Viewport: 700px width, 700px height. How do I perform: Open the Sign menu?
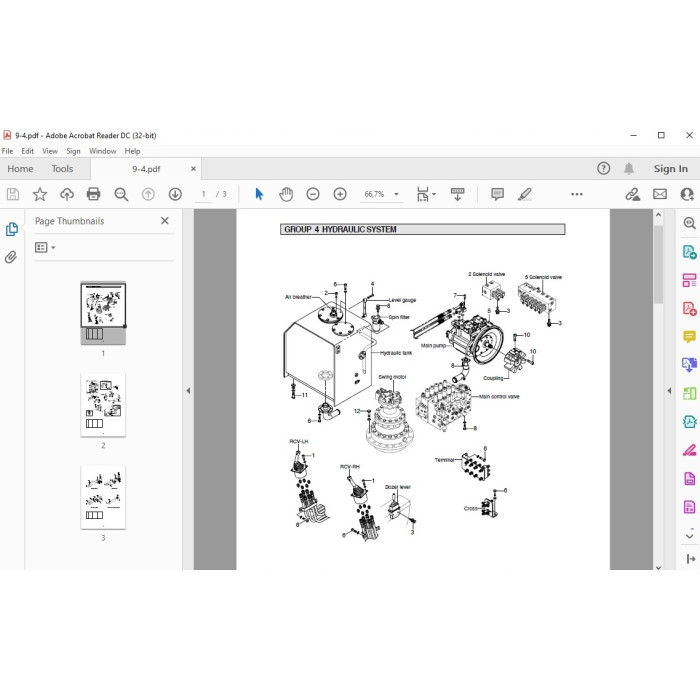coord(73,151)
